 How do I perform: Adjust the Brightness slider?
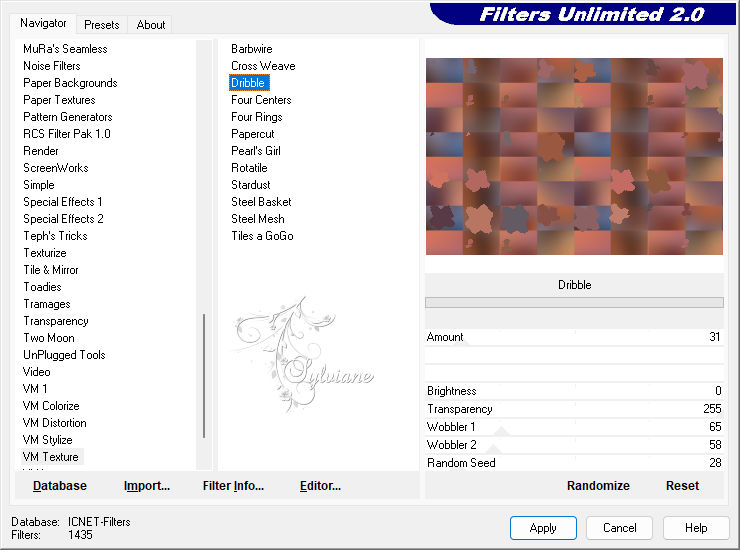[x=574, y=391]
